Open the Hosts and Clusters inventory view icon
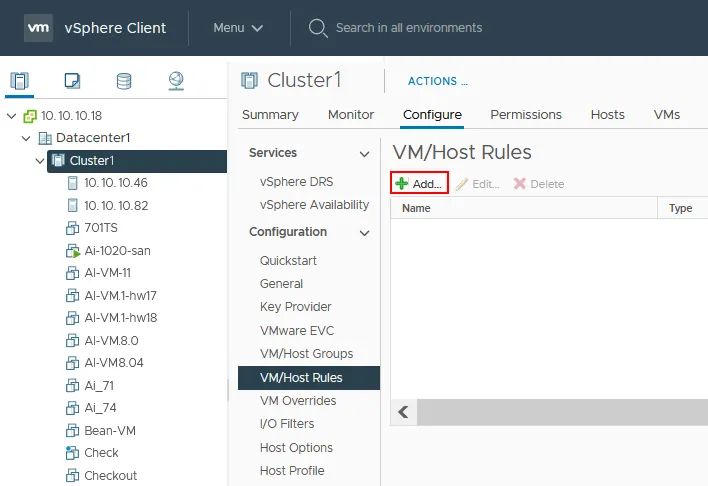This screenshot has height=486, width=708. 21,80
